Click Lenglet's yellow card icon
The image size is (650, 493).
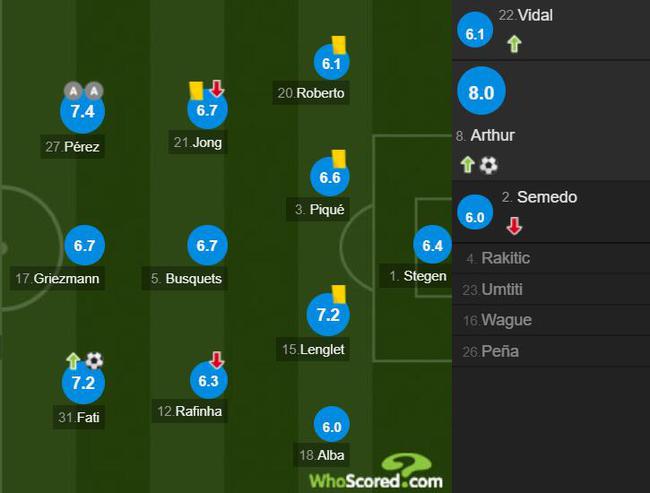[339, 294]
